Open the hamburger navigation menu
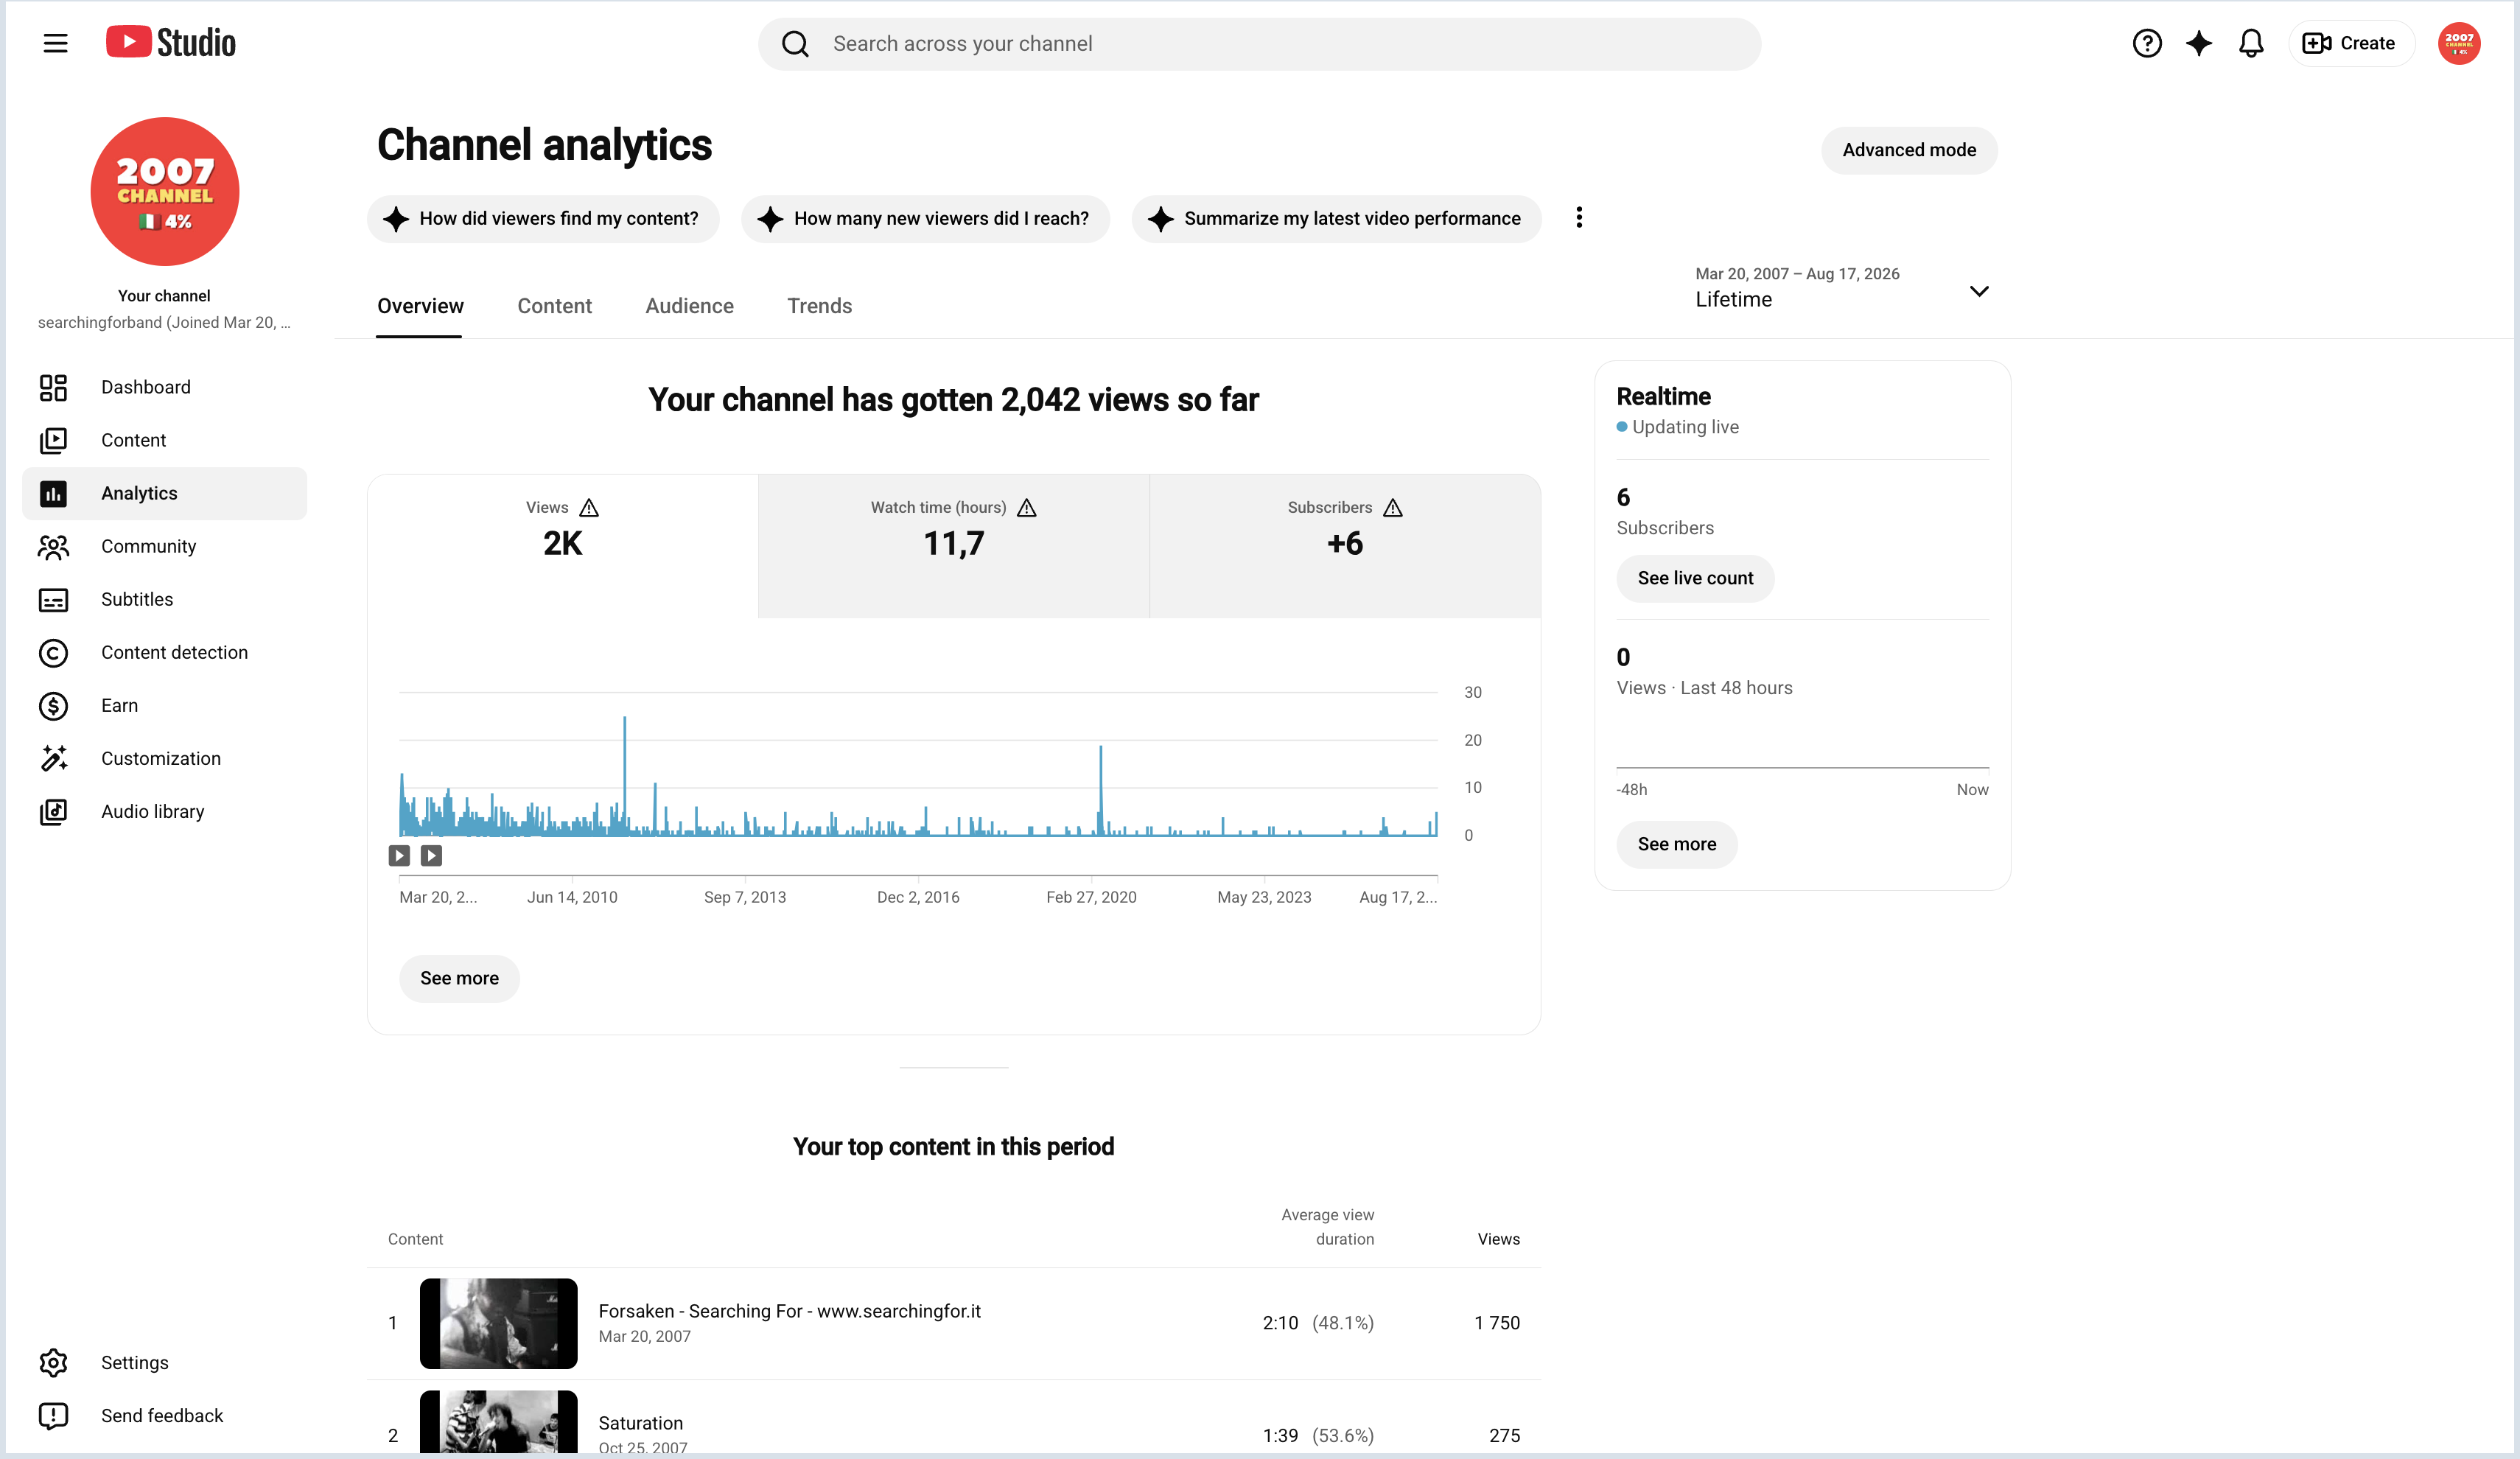The height and width of the screenshot is (1459, 2520). click(x=55, y=43)
